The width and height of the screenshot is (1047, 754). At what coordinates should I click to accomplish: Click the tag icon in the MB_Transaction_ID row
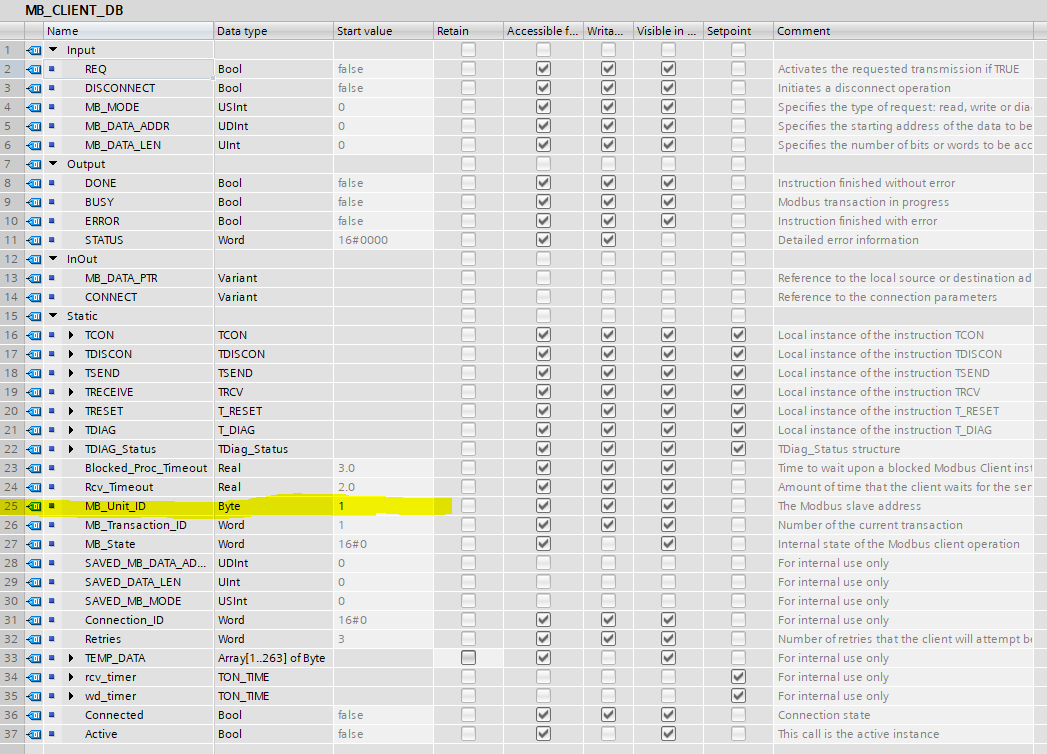[x=33, y=525]
